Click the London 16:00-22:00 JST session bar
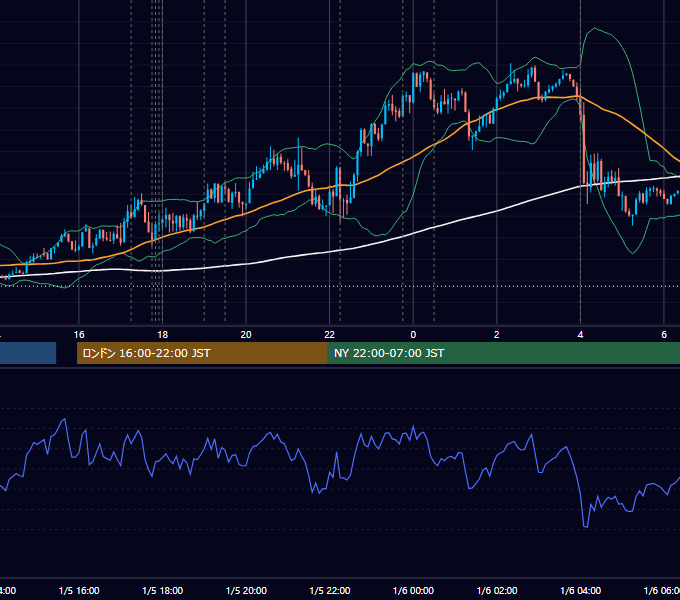 (x=202, y=353)
